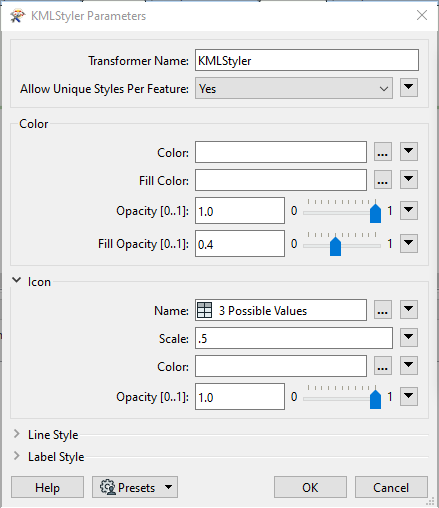Open browse dialog for Icon Name
The image size is (439, 508).
pos(382,310)
